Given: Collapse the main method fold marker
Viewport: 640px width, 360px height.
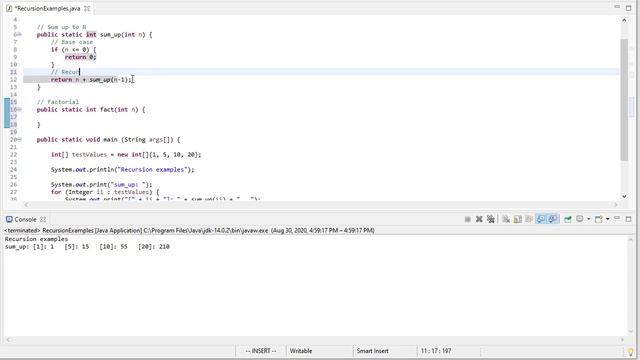Looking at the screenshot, I should click(19, 140).
